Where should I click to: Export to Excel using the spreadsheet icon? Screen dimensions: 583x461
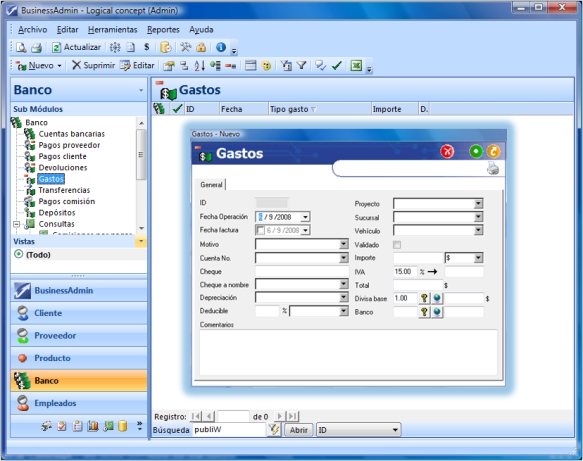(x=356, y=66)
